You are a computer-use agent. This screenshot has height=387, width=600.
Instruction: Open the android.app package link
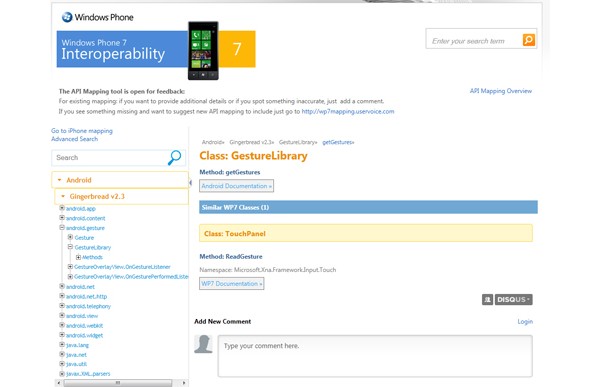80,209
